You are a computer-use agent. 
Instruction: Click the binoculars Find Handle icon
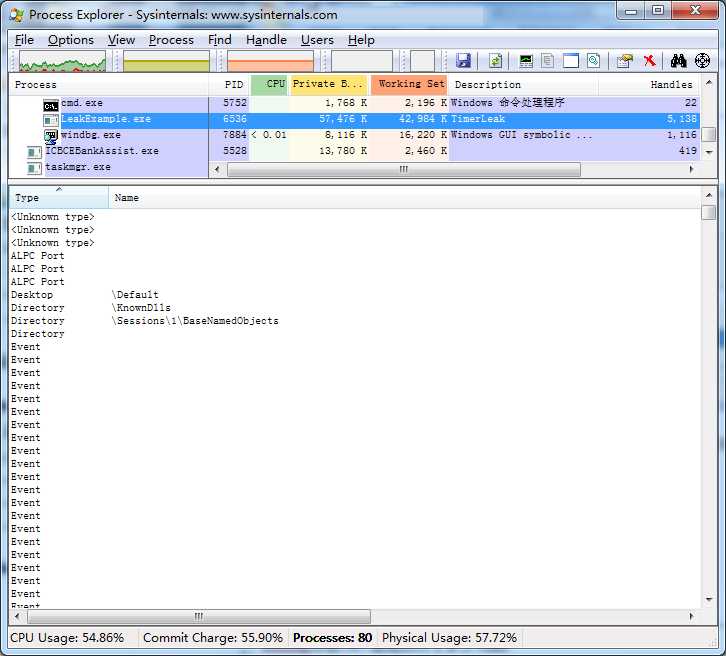678,61
